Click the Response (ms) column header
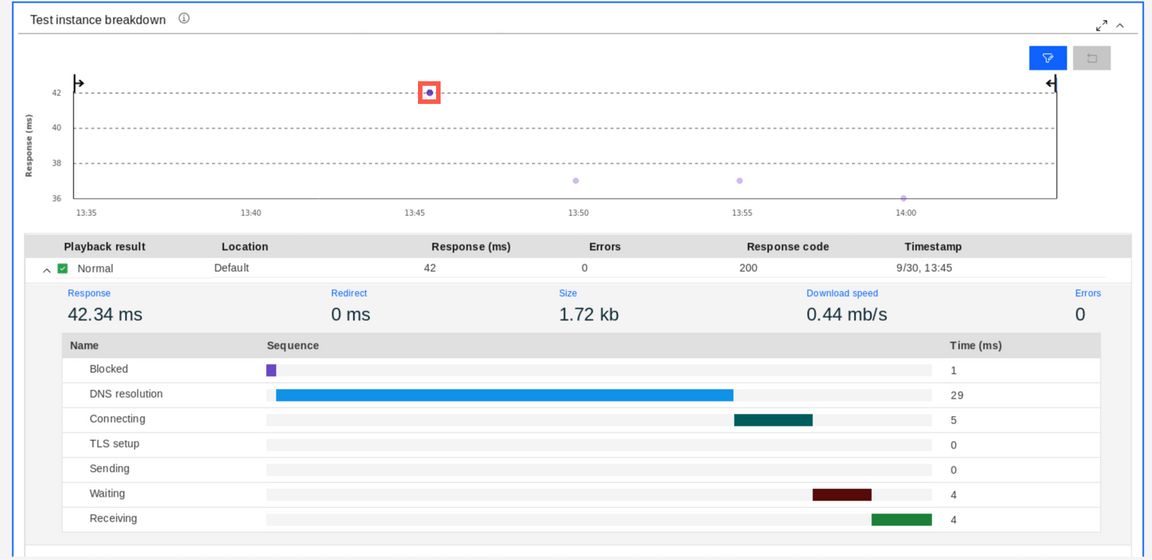1152x560 pixels. pos(471,247)
